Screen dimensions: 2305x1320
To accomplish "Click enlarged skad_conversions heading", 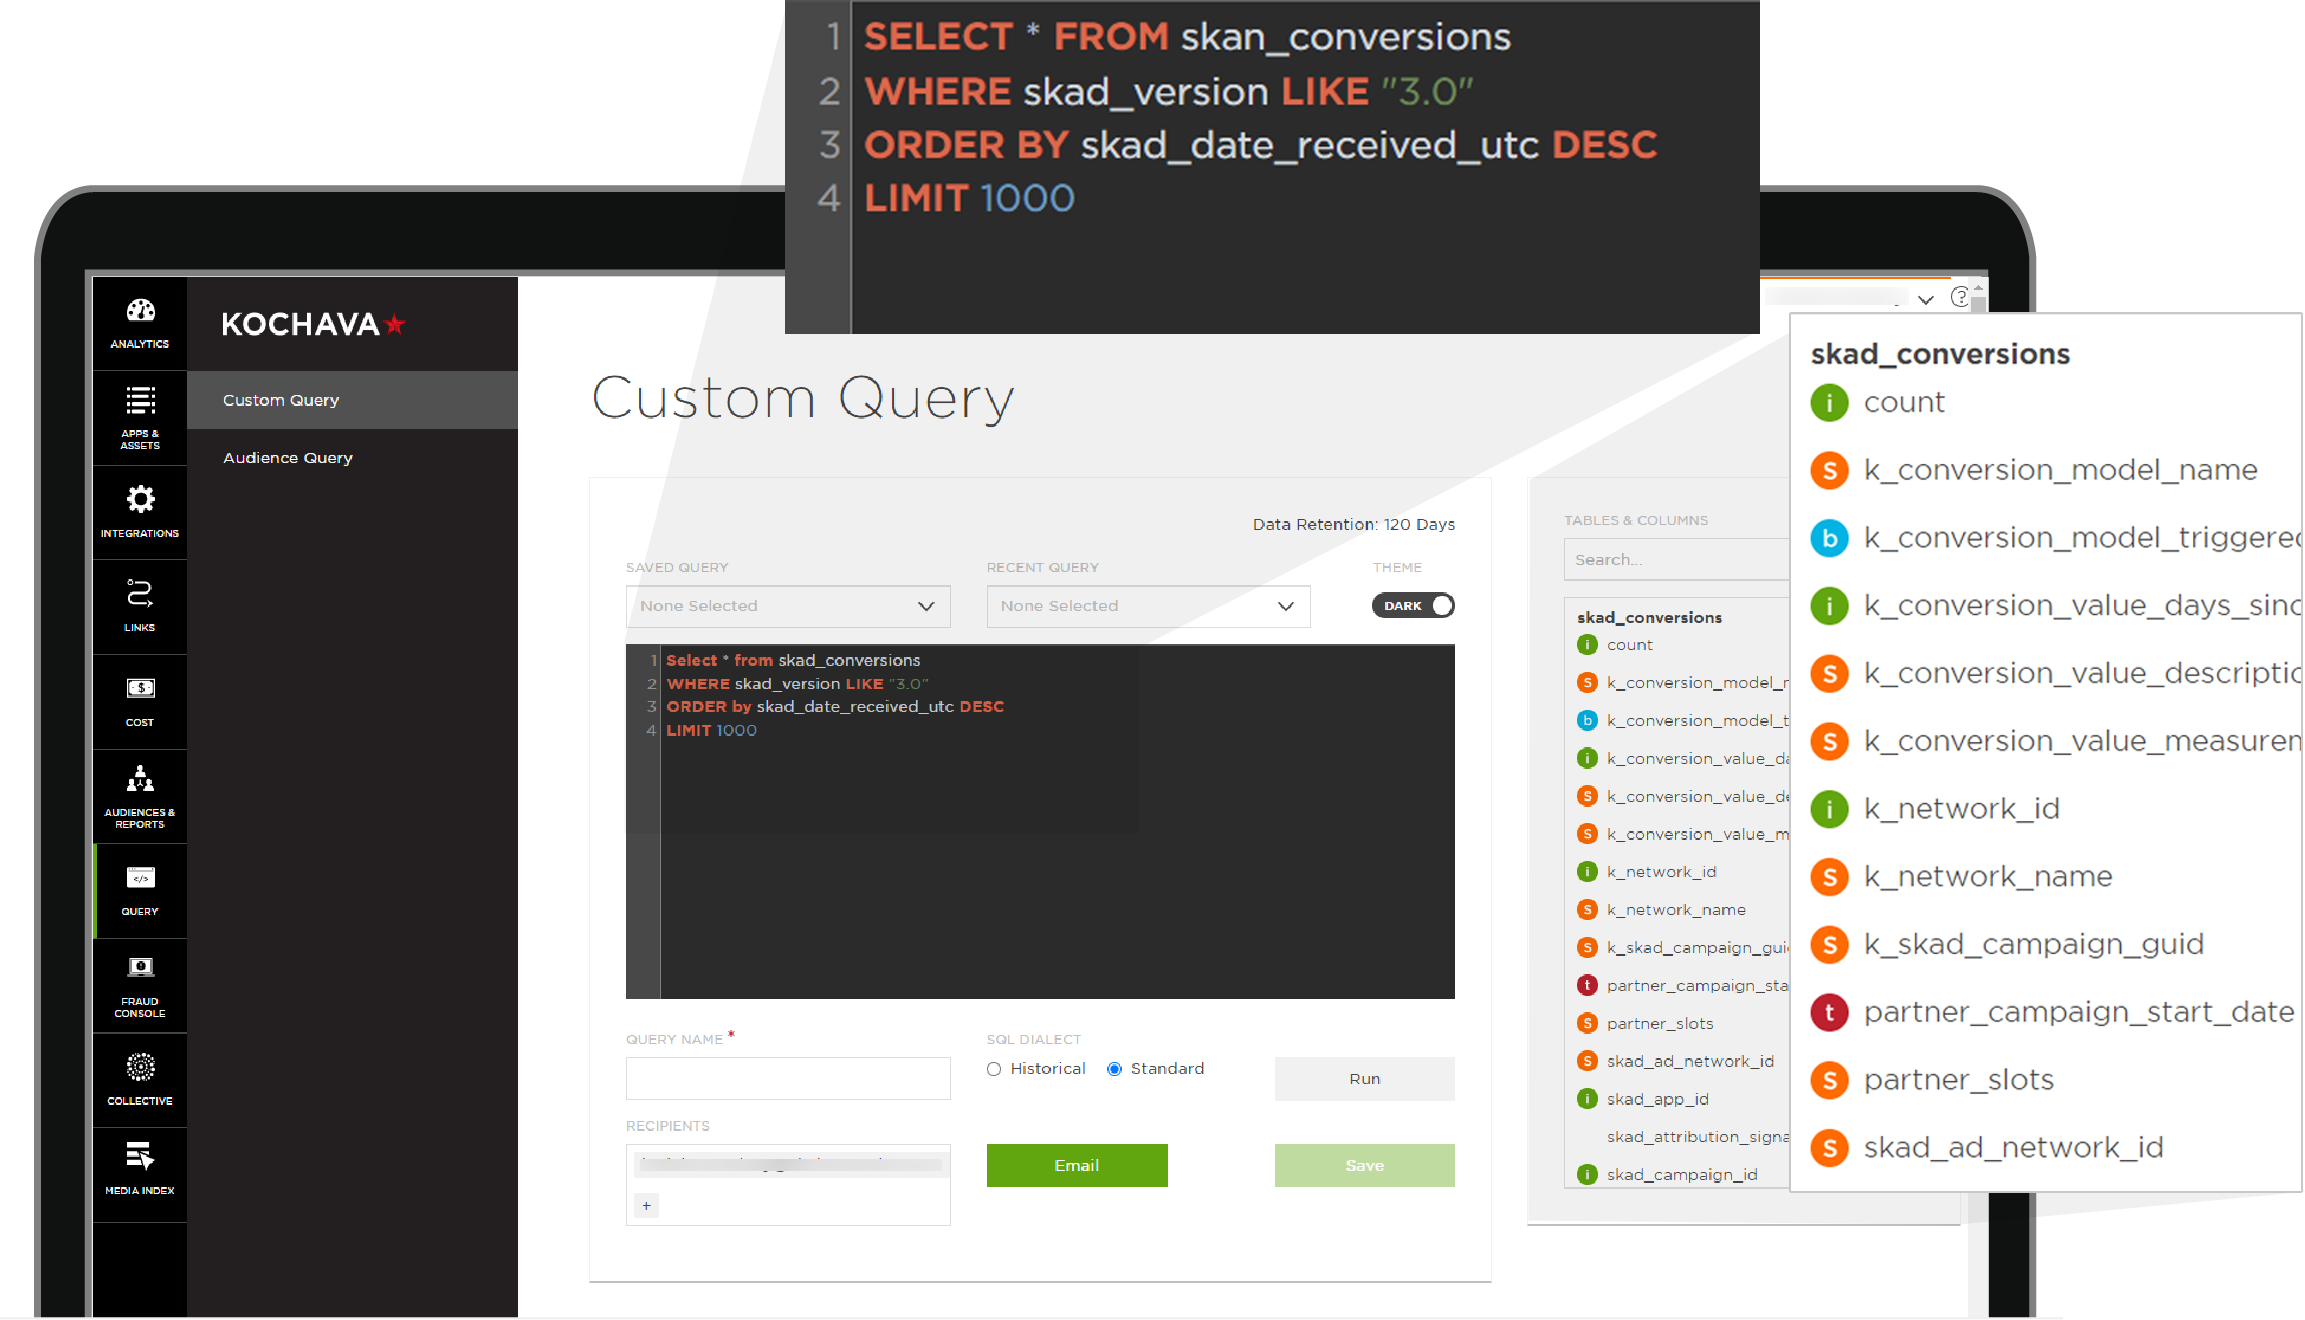I will click(x=1940, y=354).
